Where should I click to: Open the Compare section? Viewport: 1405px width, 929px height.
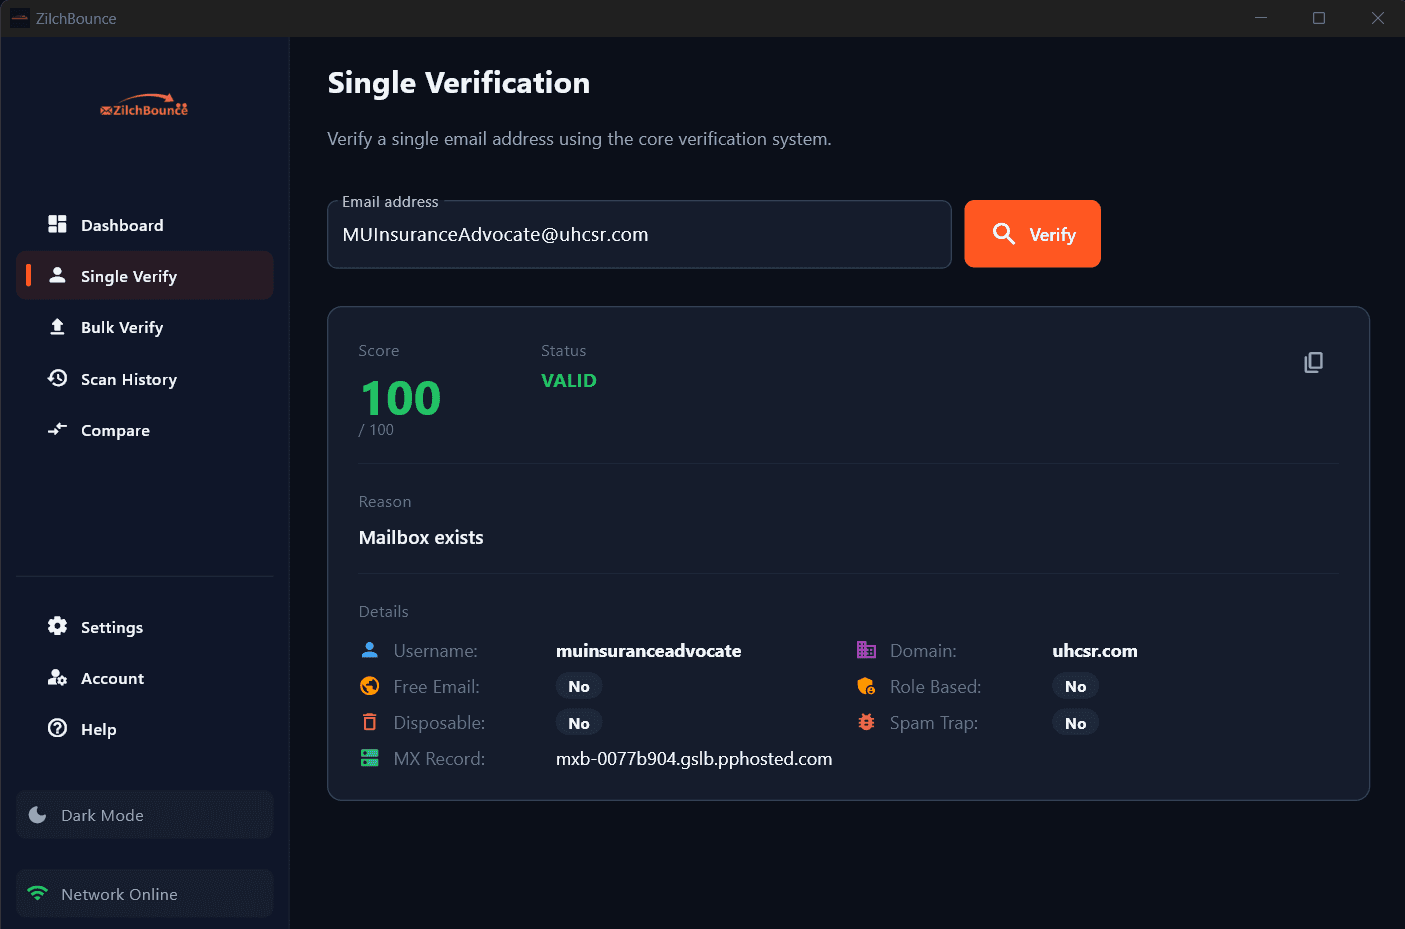(x=145, y=430)
